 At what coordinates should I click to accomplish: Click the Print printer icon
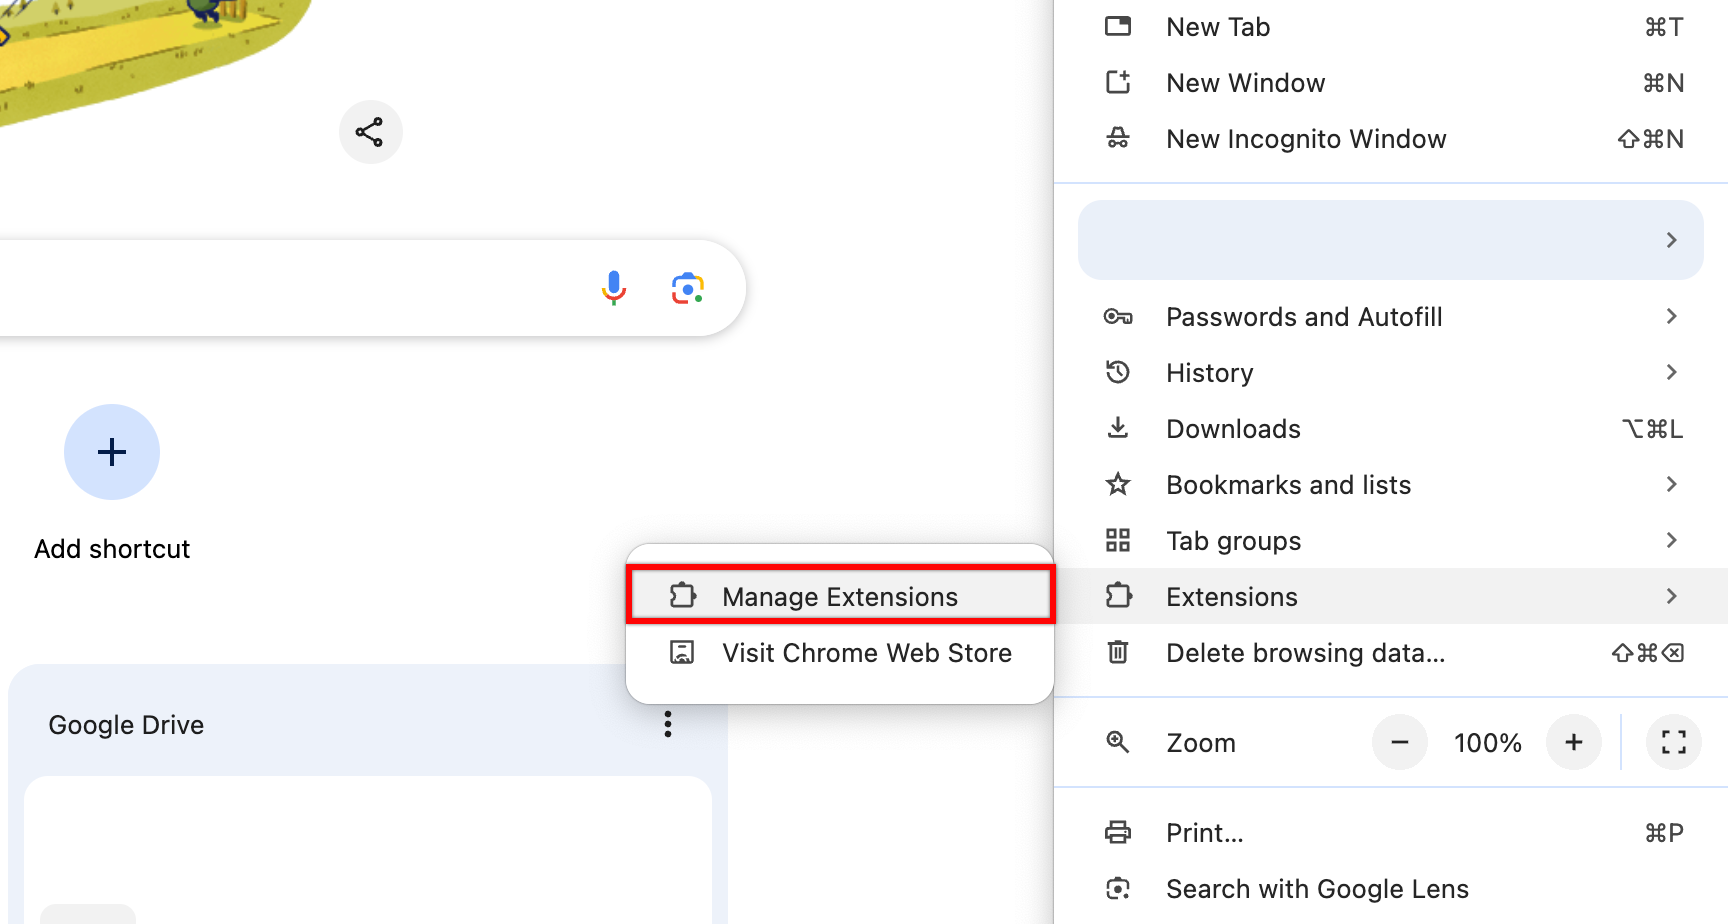(x=1117, y=832)
